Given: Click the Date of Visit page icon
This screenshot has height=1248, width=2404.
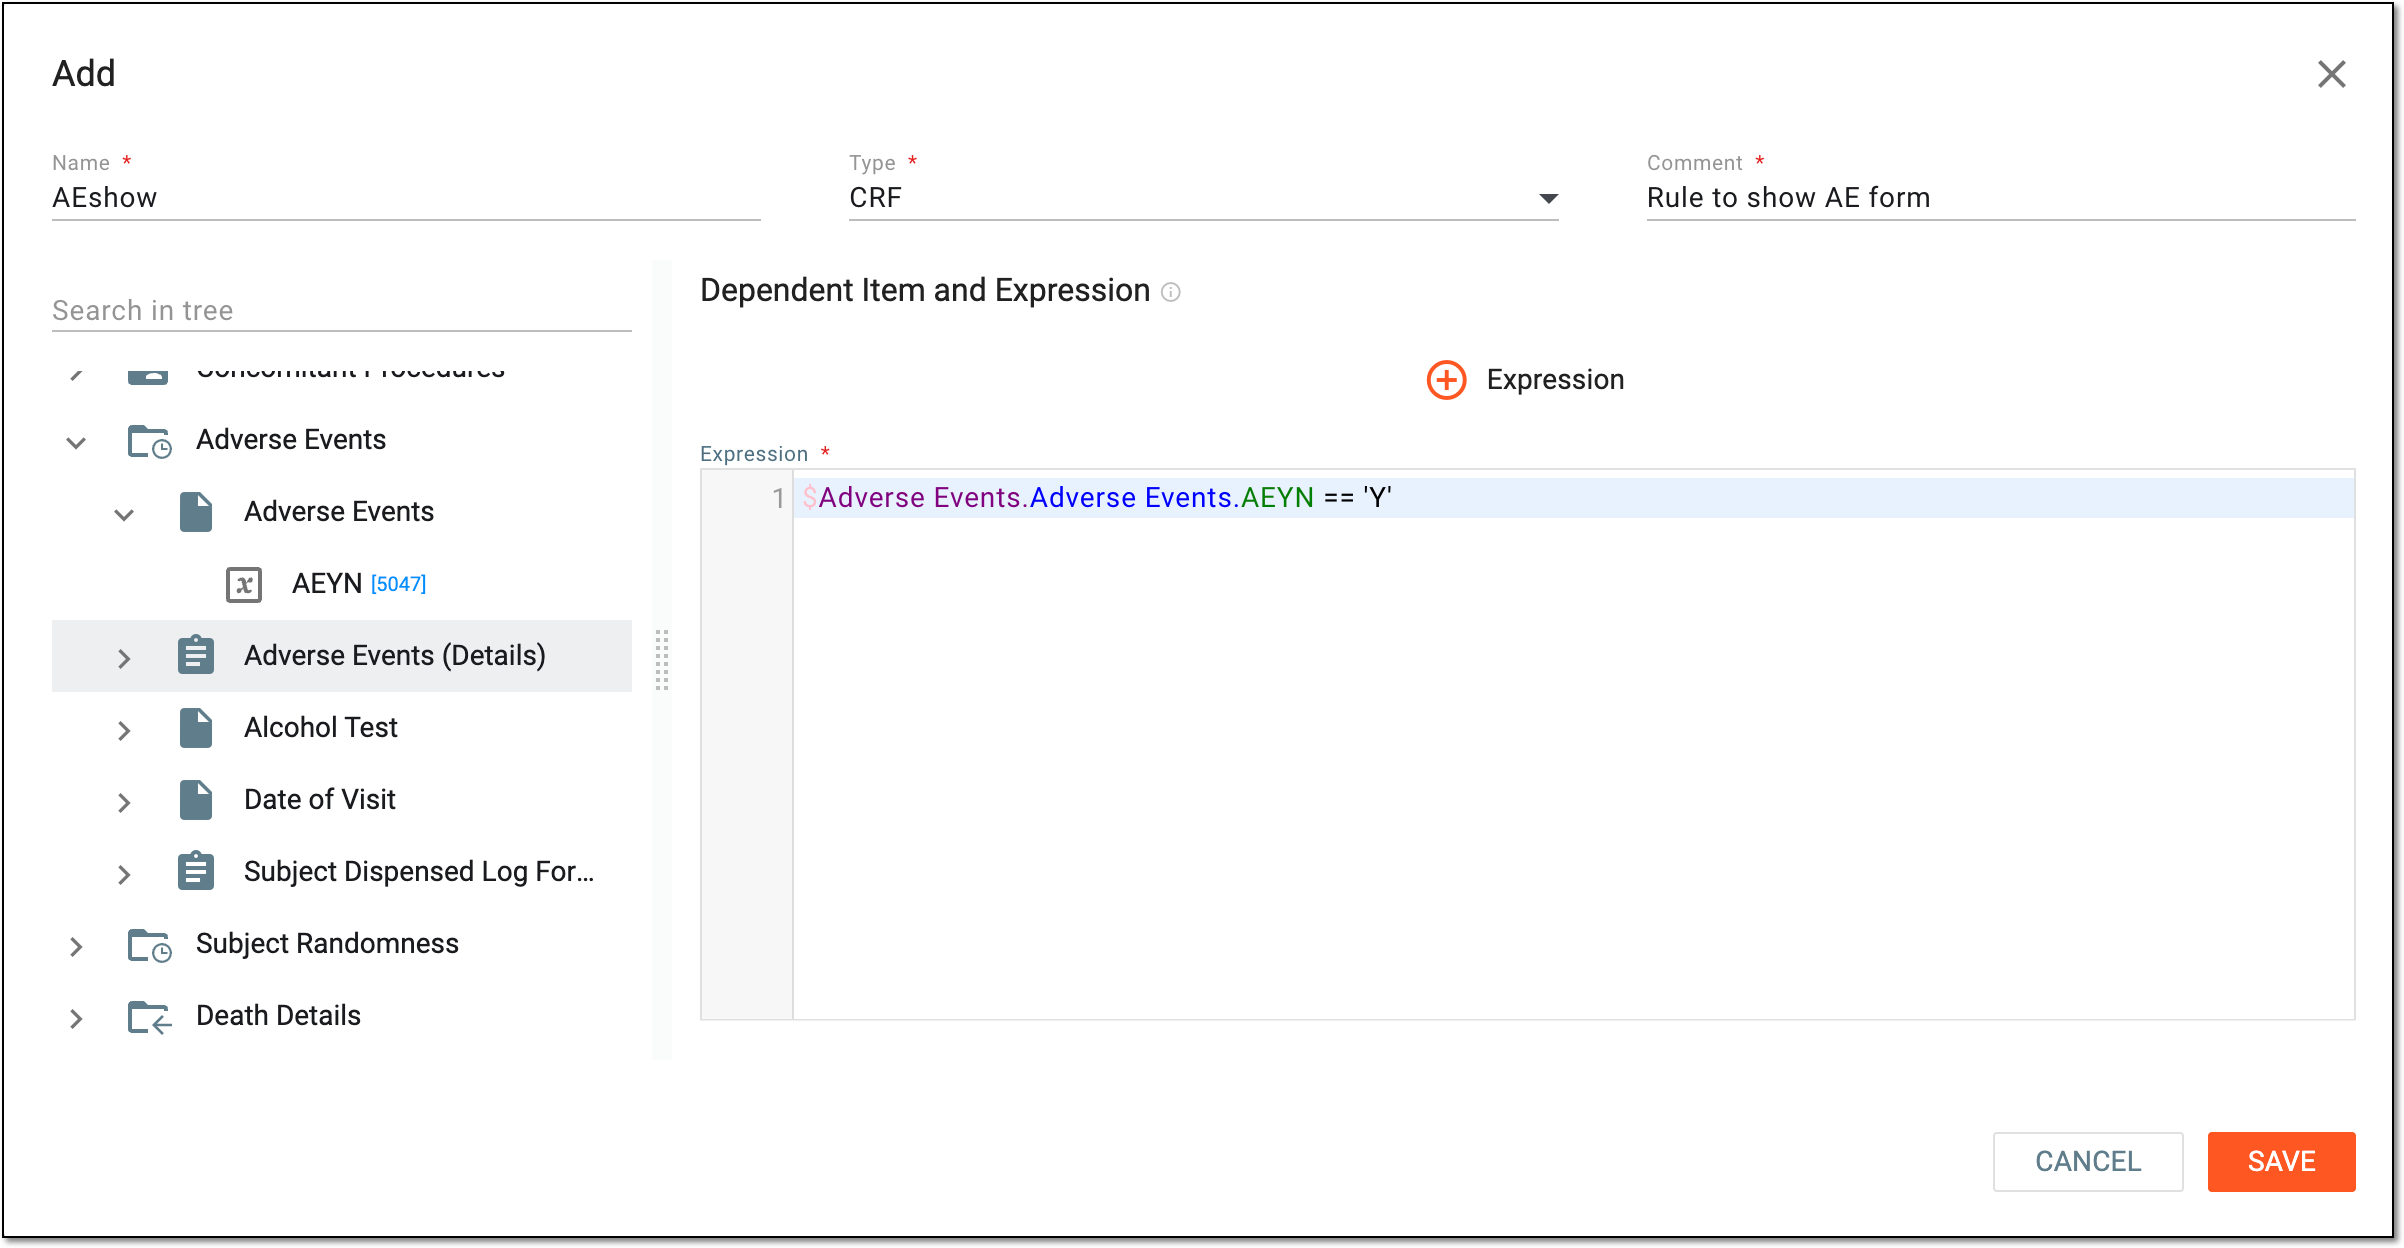Looking at the screenshot, I should coord(196,800).
